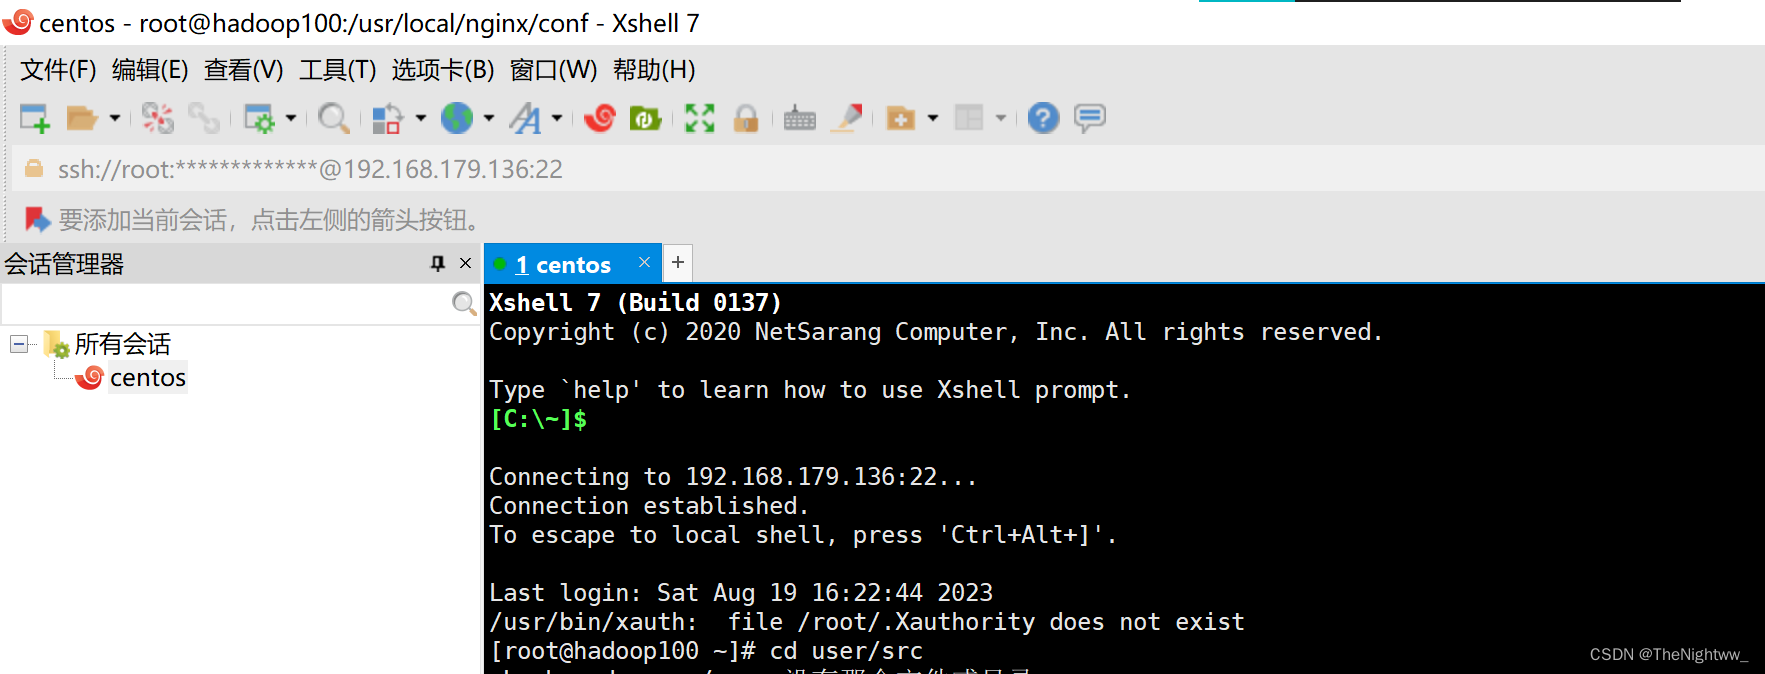Expand the Properties dropdown arrow
Image resolution: width=1765 pixels, height=674 pixels.
point(291,118)
